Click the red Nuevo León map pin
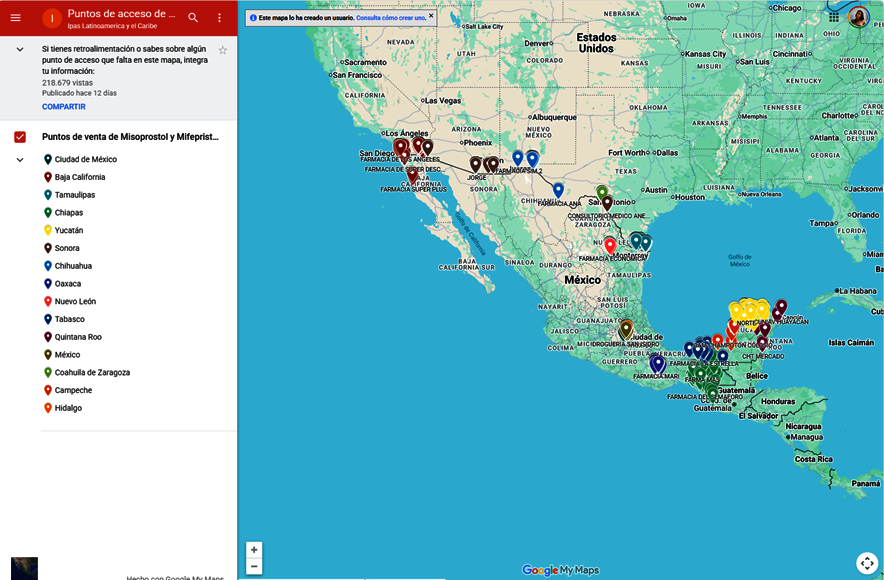The height and width of the screenshot is (580, 884). (x=610, y=245)
